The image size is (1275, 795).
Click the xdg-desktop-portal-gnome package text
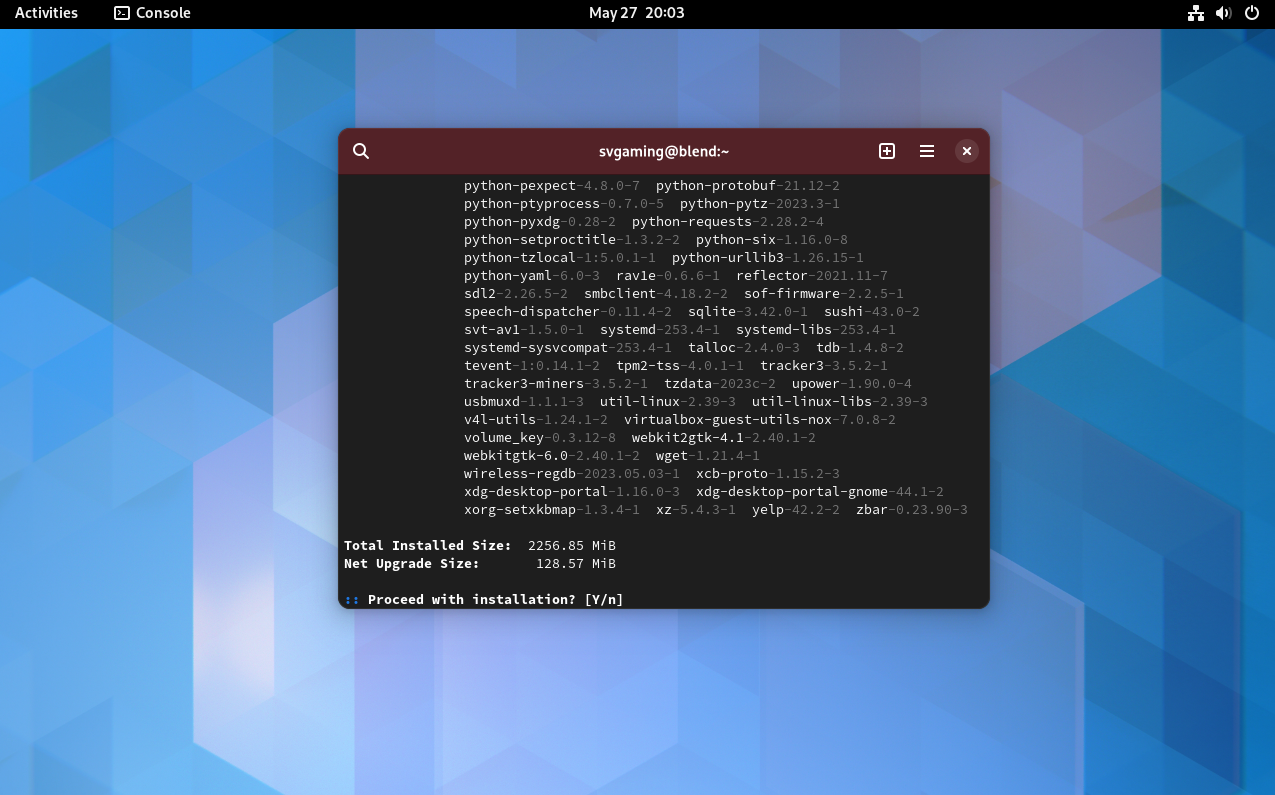coord(792,492)
